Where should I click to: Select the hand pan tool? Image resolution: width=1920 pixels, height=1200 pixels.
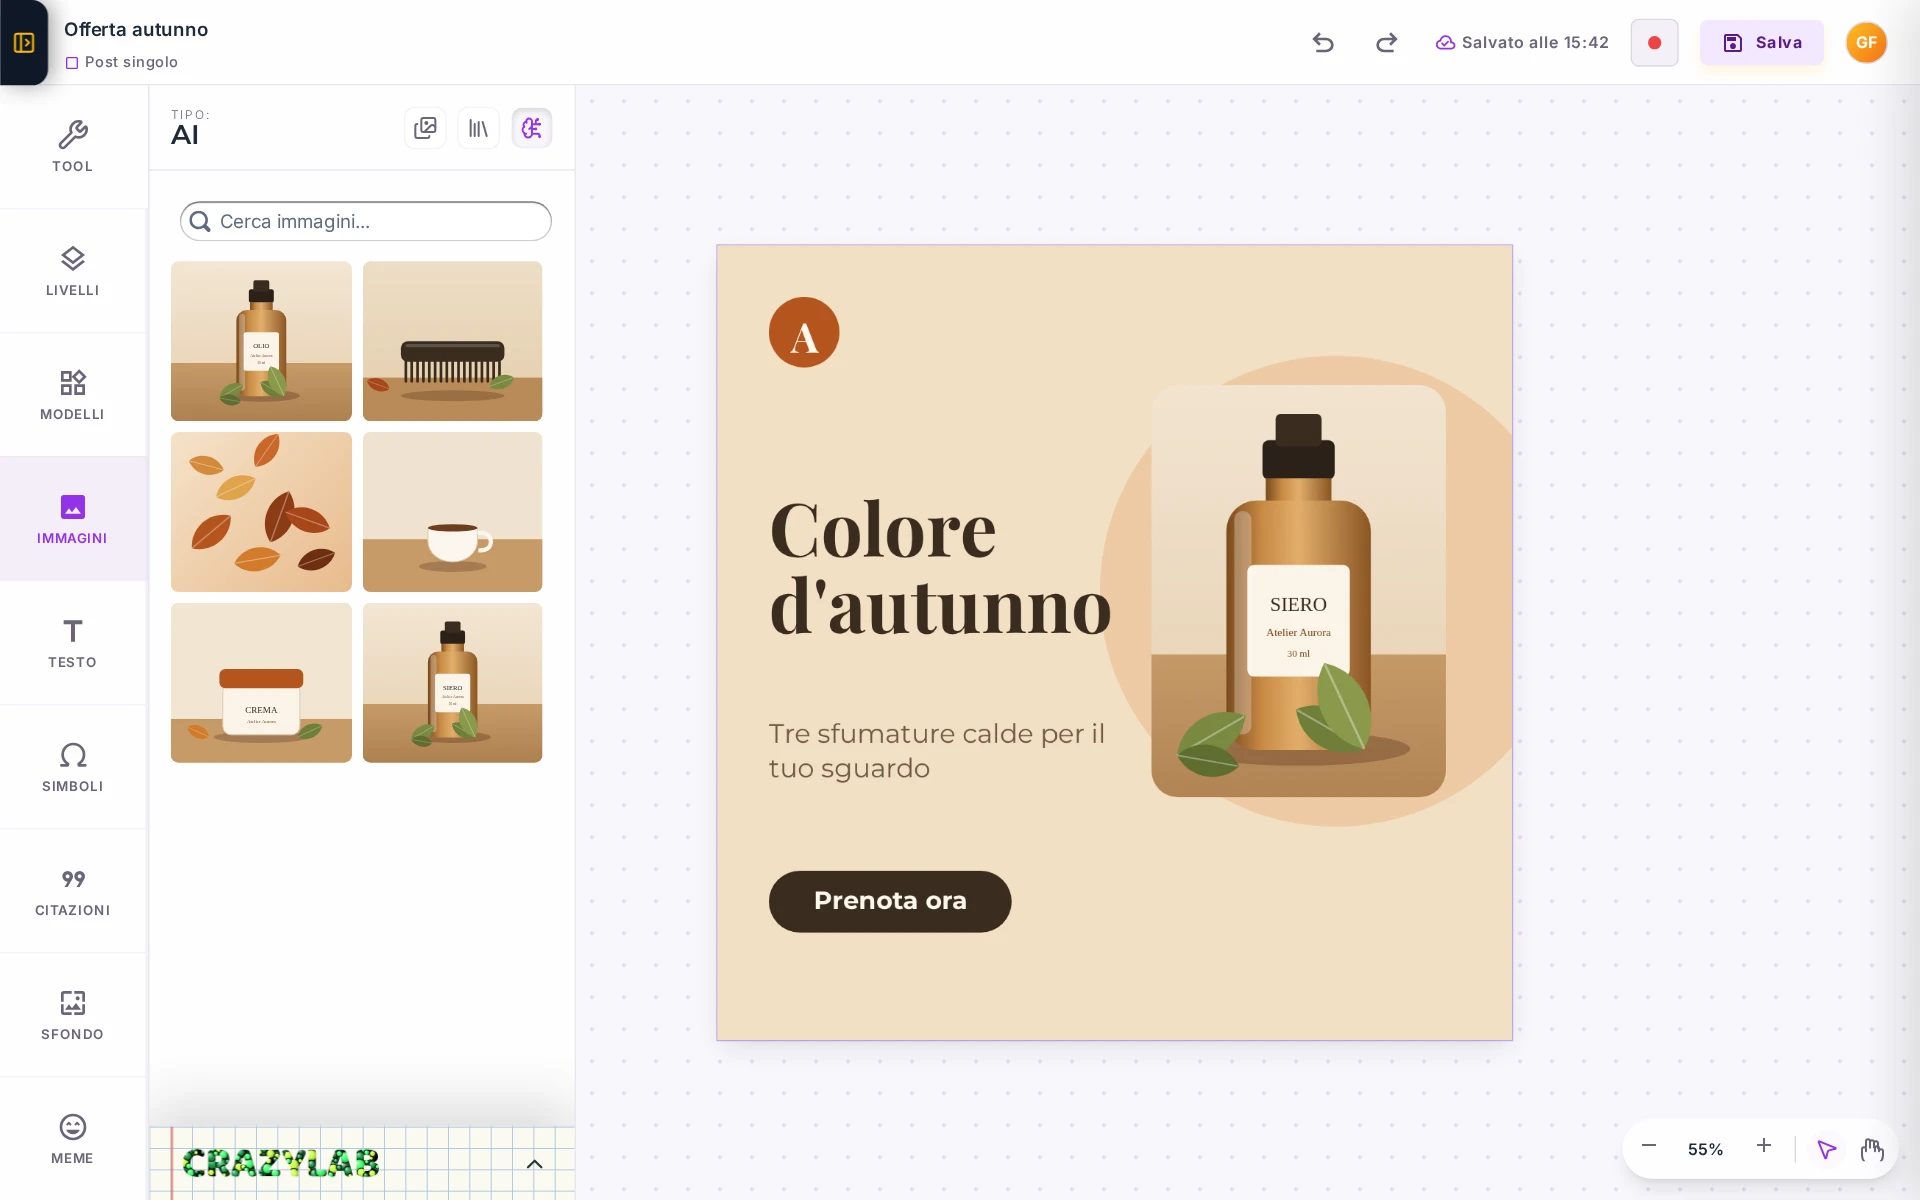point(1872,1150)
